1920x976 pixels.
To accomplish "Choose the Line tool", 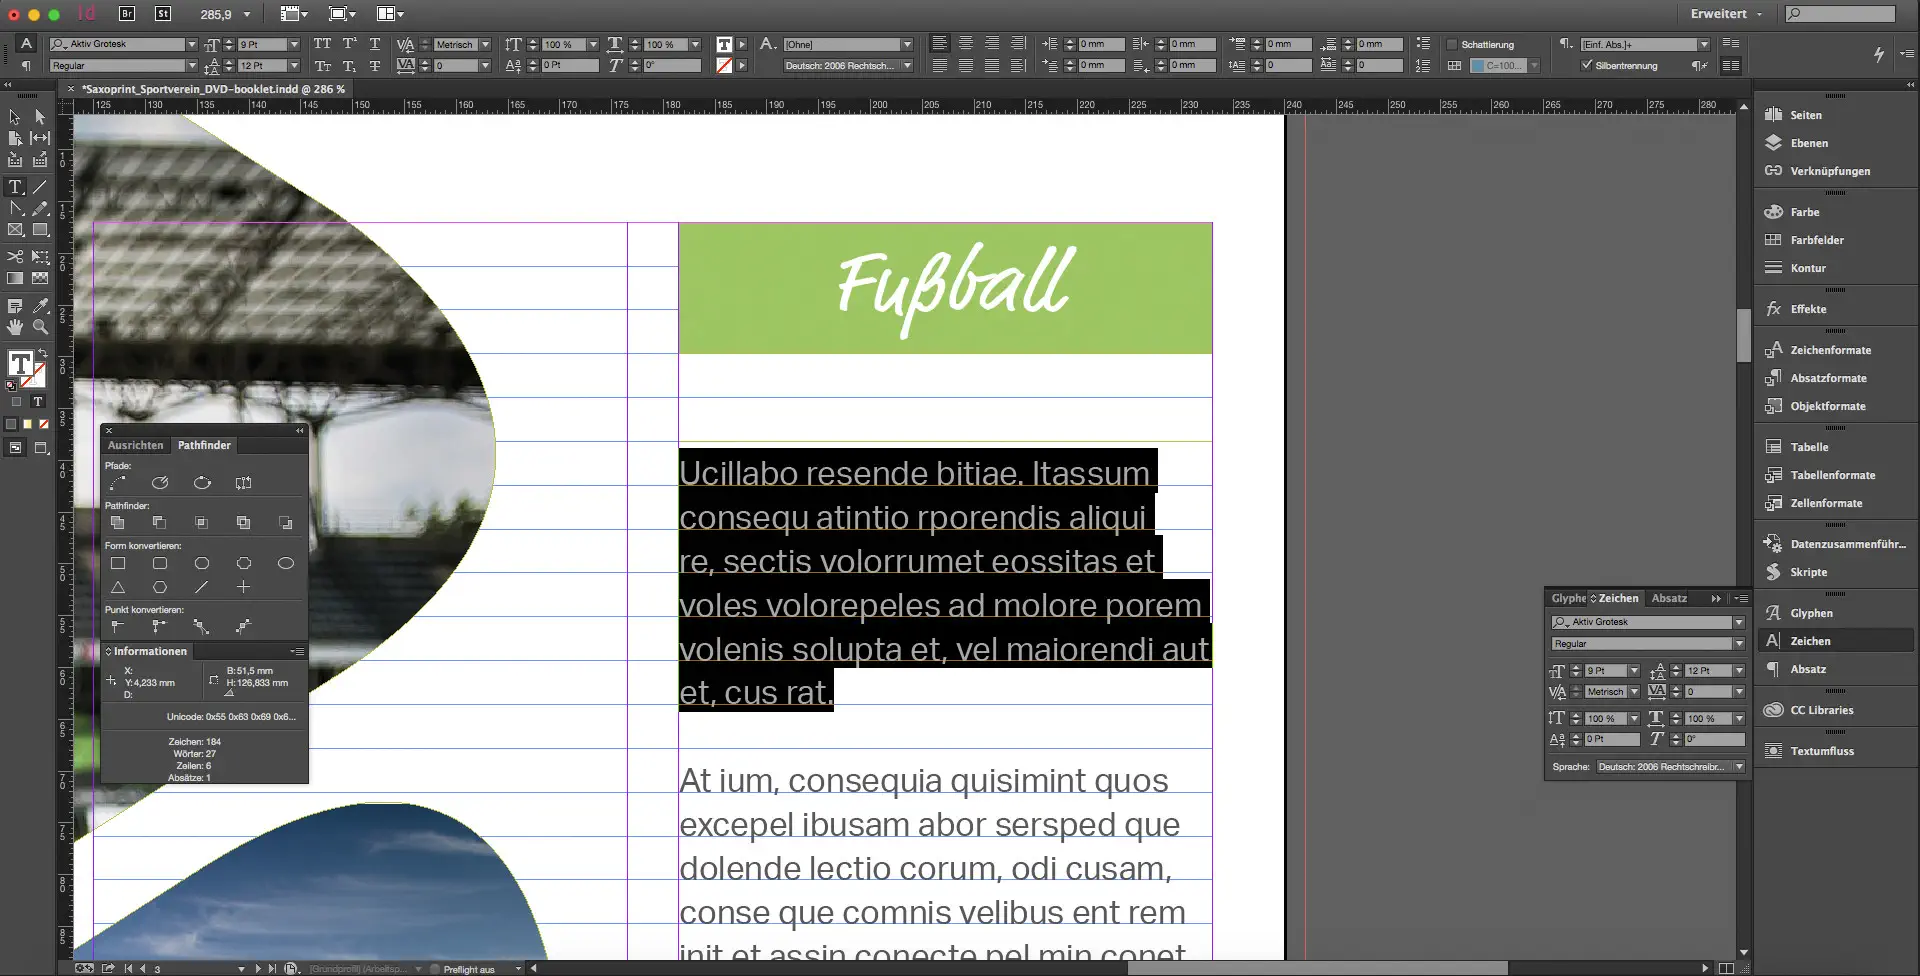I will pyautogui.click(x=40, y=187).
